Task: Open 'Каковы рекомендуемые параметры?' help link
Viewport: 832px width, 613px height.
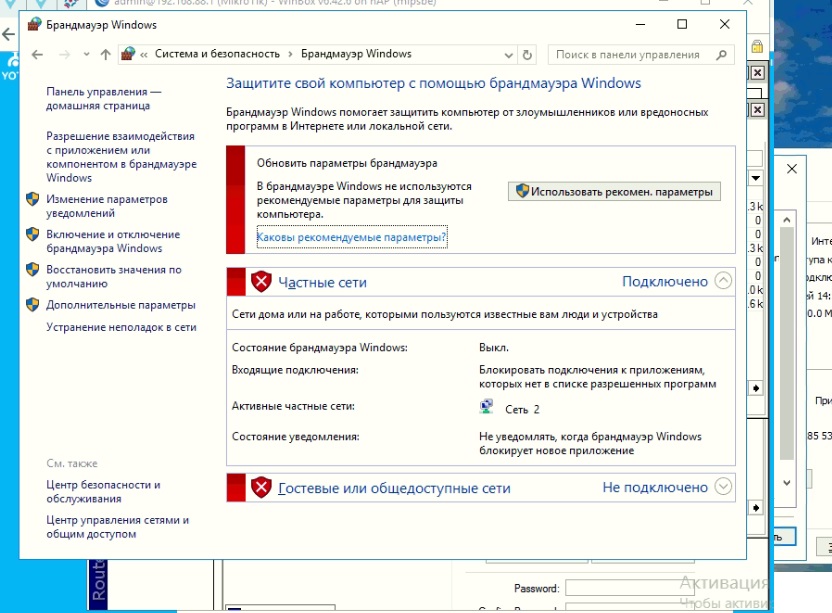Action: [x=352, y=237]
